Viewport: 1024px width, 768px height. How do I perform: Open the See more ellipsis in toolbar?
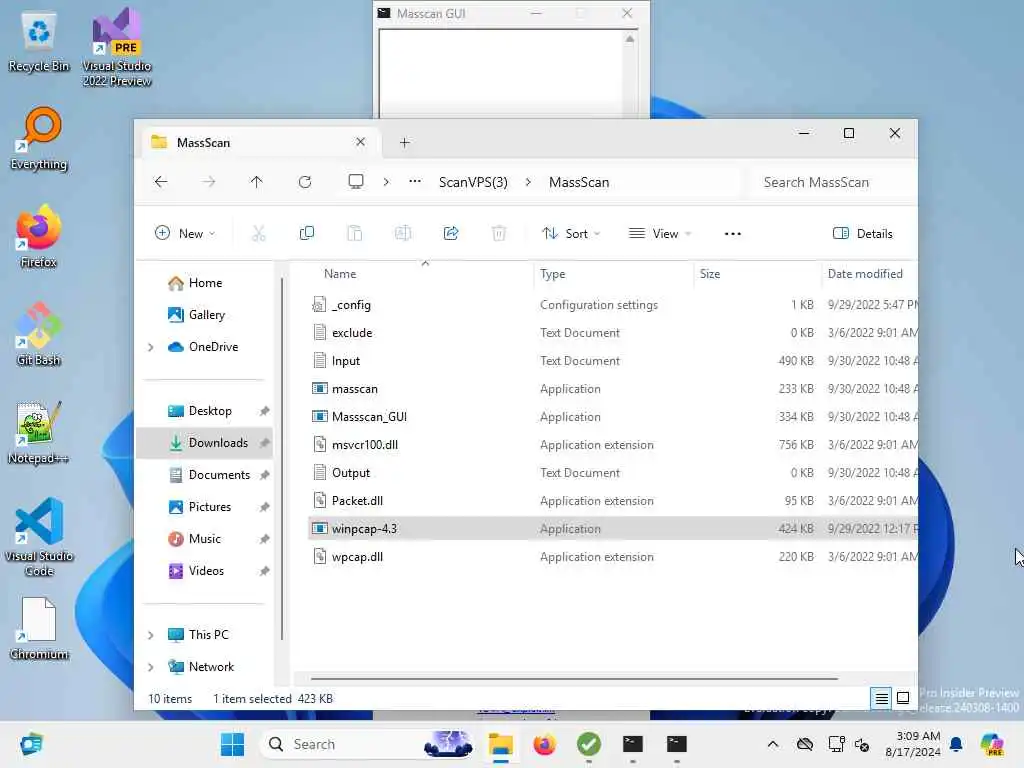click(733, 234)
